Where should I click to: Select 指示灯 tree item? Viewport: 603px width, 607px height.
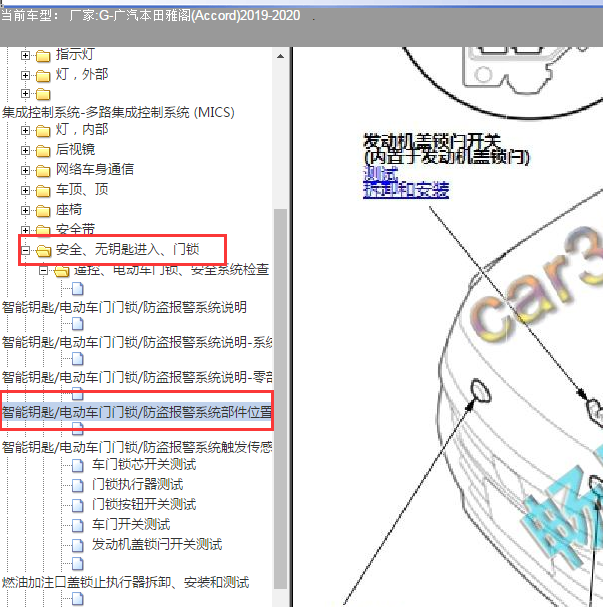(75, 54)
